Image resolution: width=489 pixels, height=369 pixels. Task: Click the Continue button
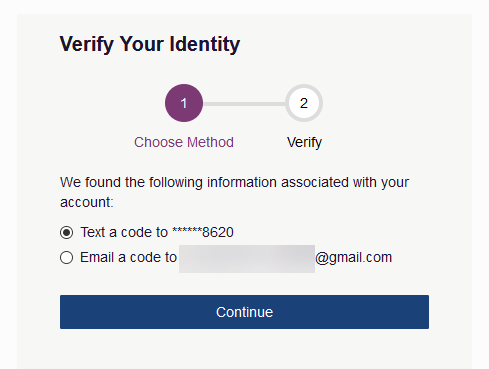(244, 312)
